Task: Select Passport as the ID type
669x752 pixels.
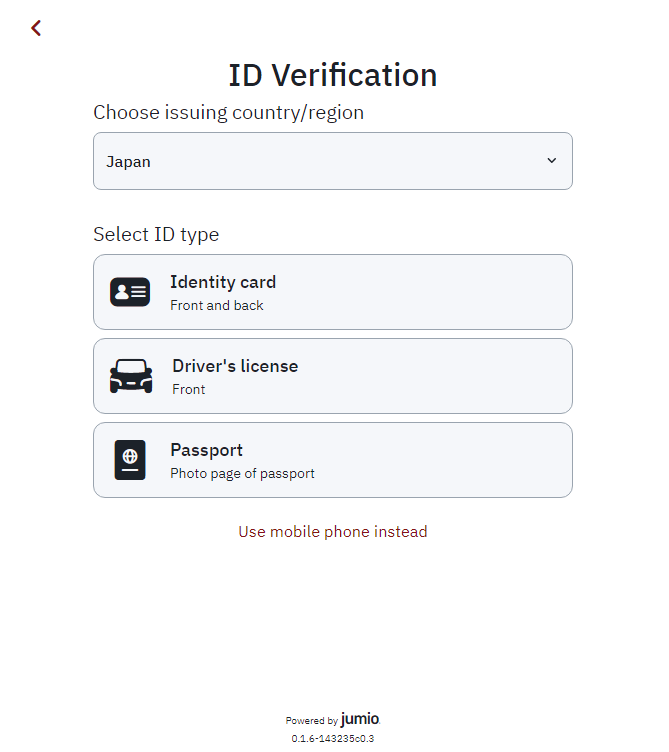Action: click(x=332, y=460)
